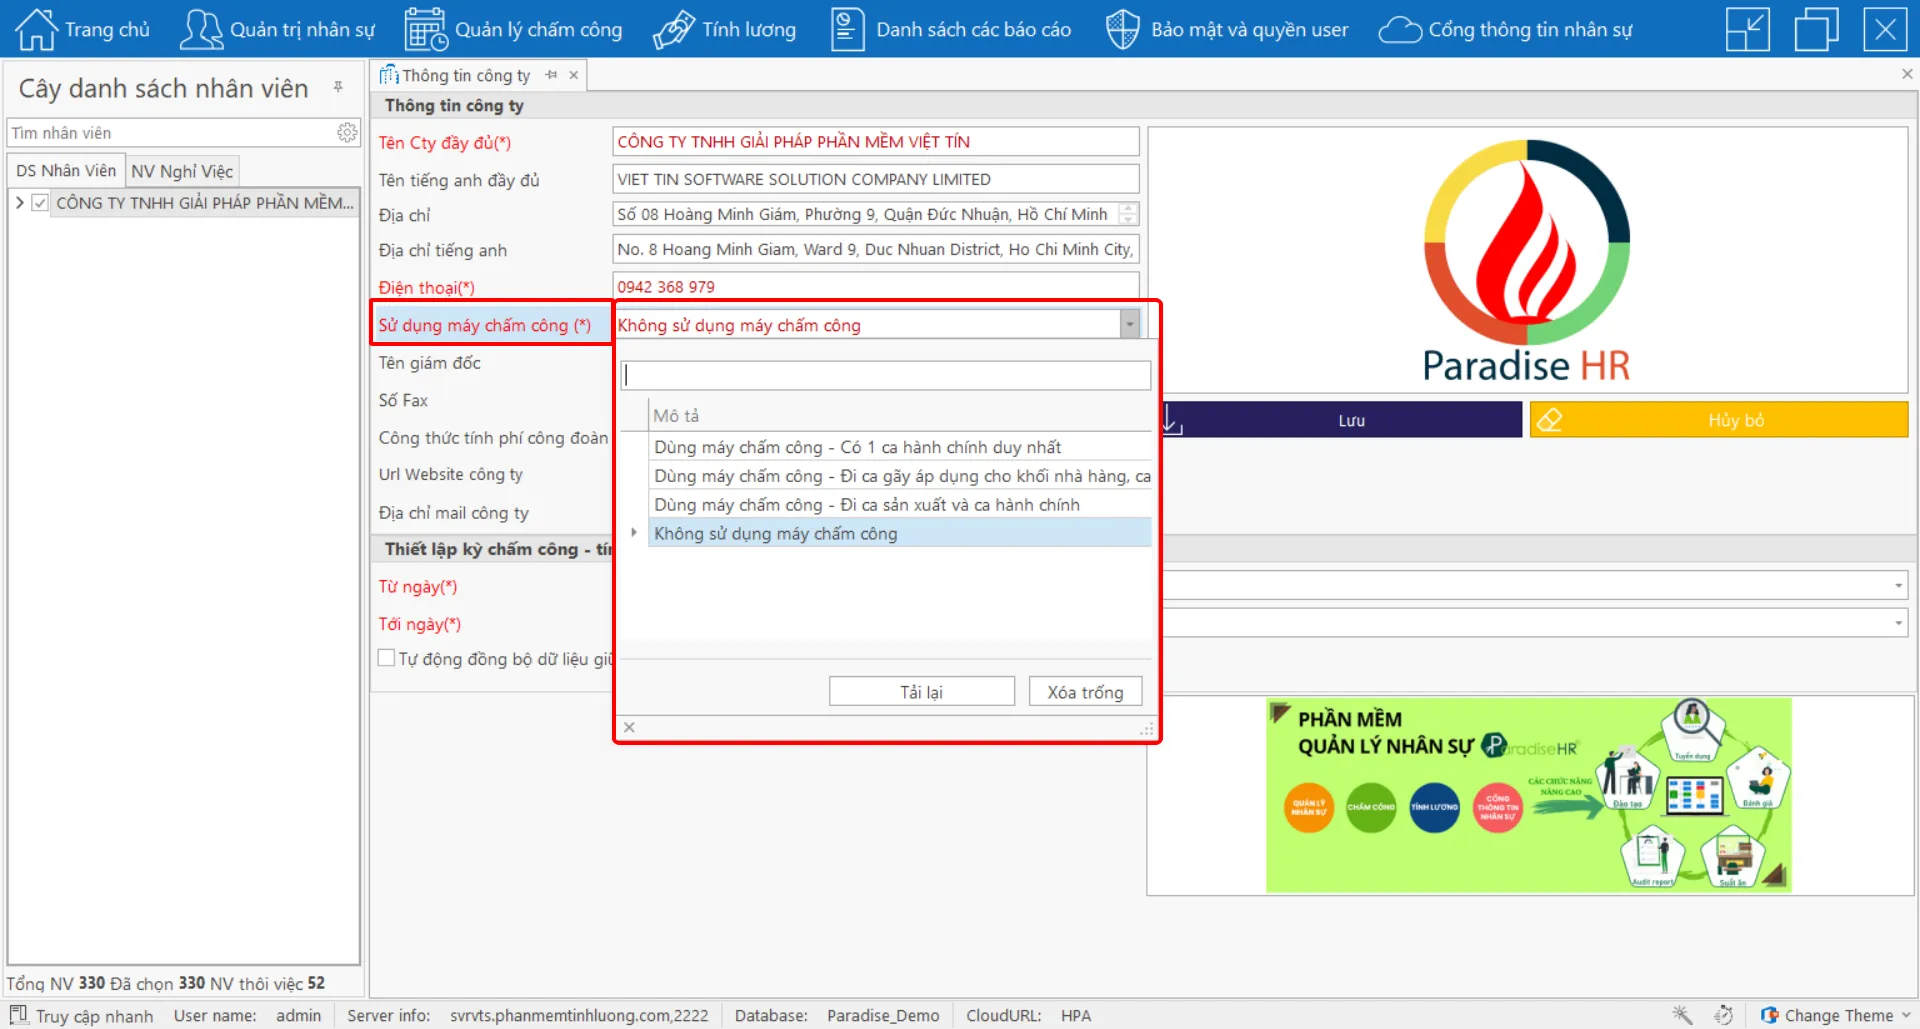Image resolution: width=1920 pixels, height=1029 pixels.
Task: Open Truy cập nhanh in status bar
Action: pos(82,1015)
